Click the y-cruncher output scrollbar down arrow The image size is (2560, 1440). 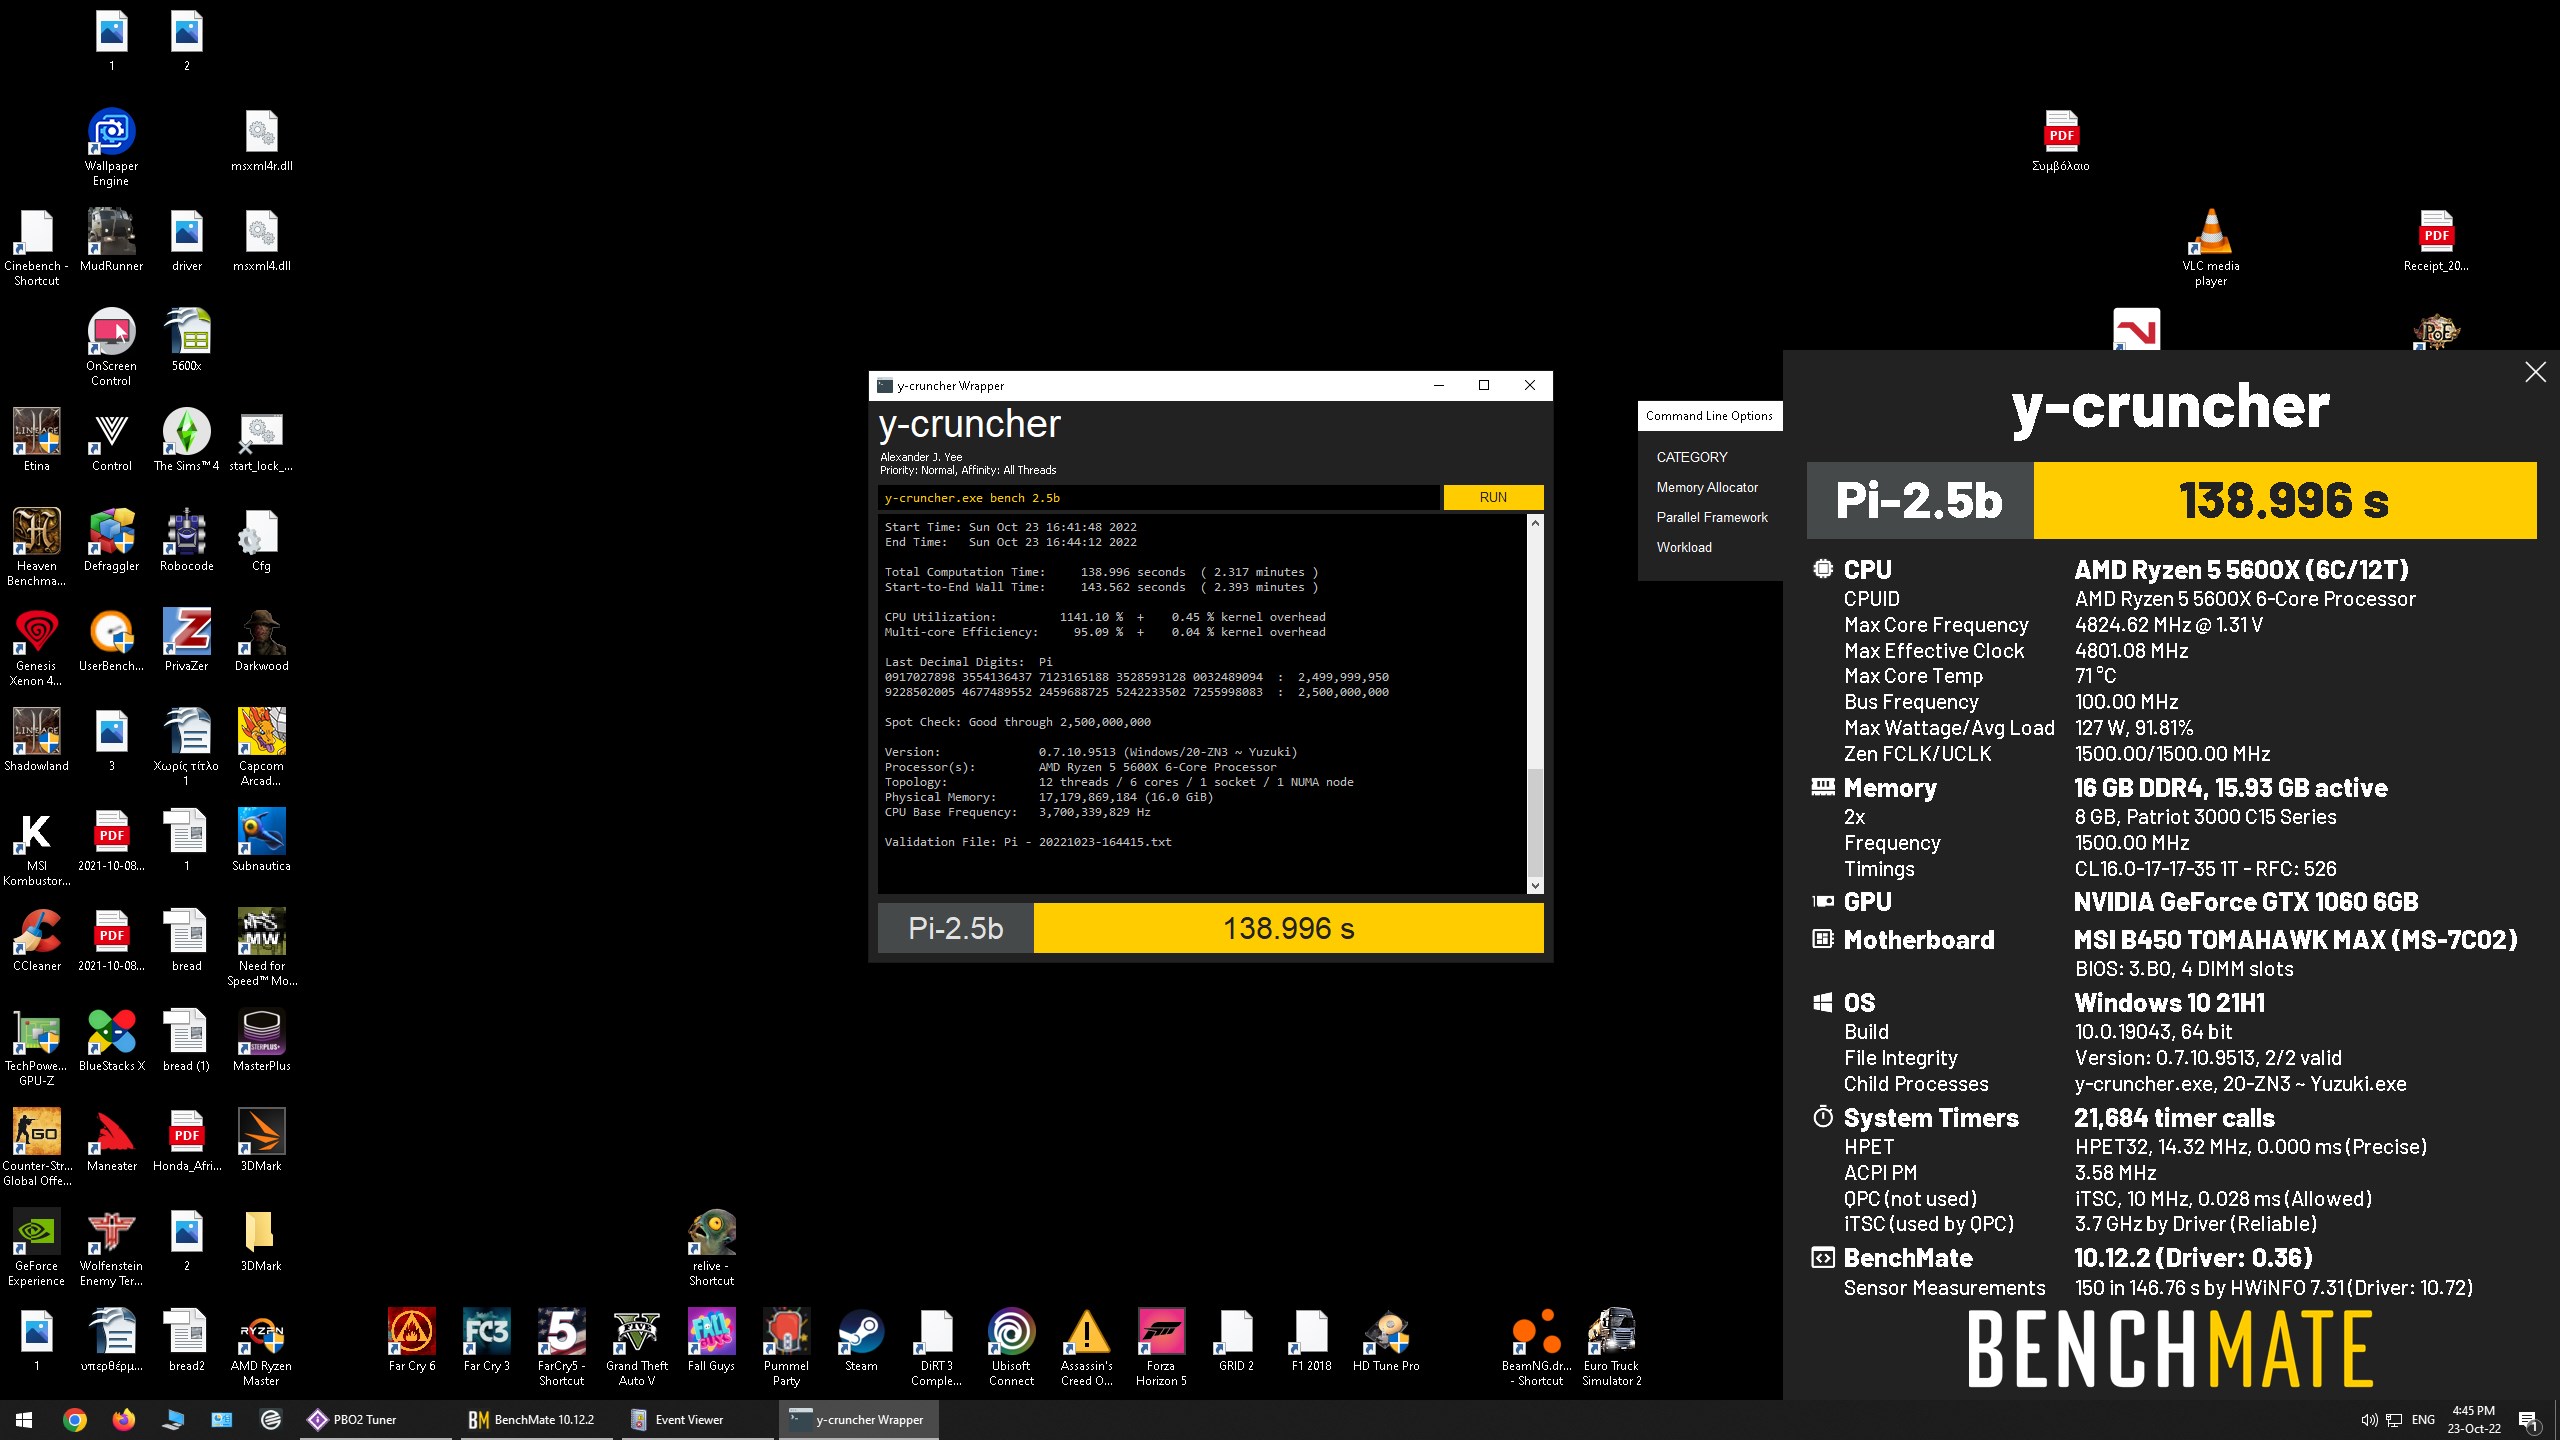(1535, 885)
